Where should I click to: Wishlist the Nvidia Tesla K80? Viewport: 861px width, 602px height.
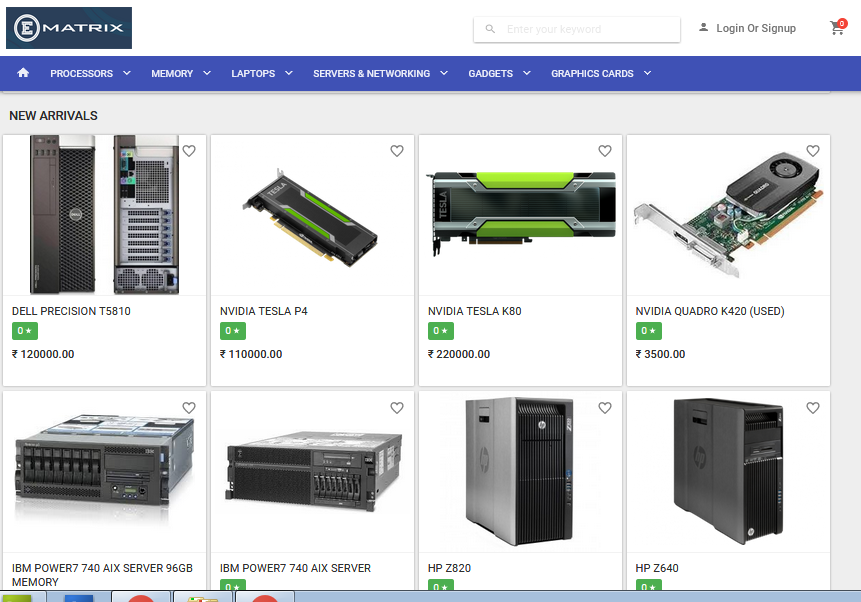coord(605,151)
